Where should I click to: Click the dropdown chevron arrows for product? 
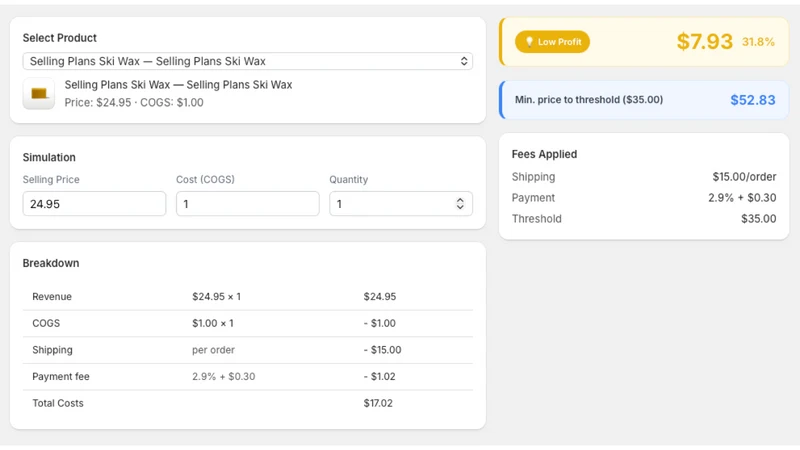[x=464, y=61]
